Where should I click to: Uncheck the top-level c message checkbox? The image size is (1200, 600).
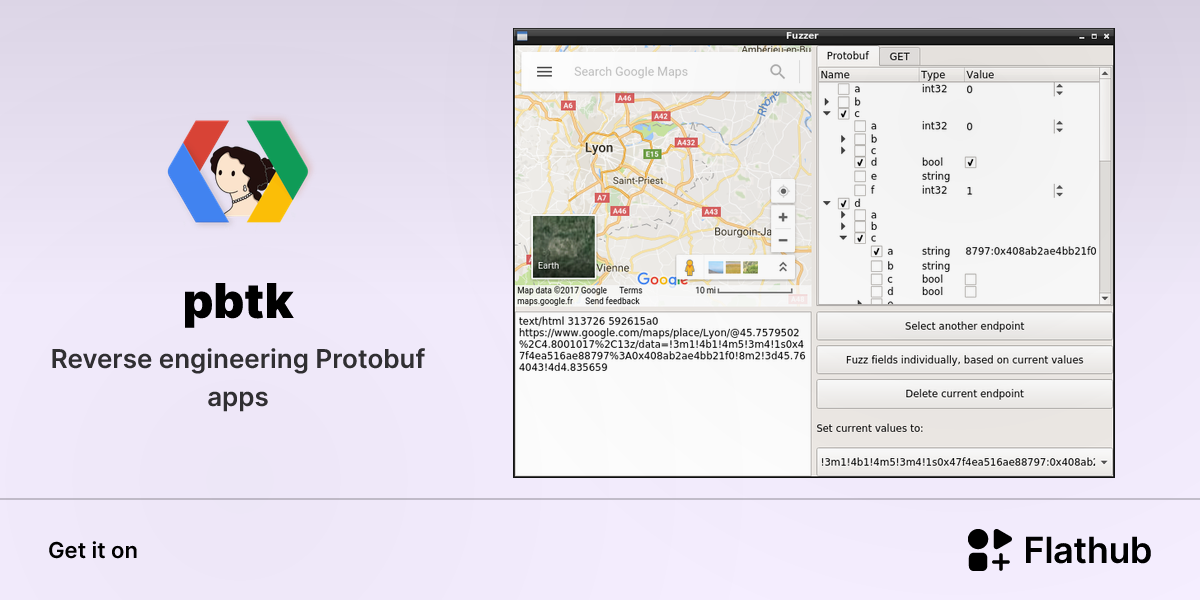click(843, 114)
